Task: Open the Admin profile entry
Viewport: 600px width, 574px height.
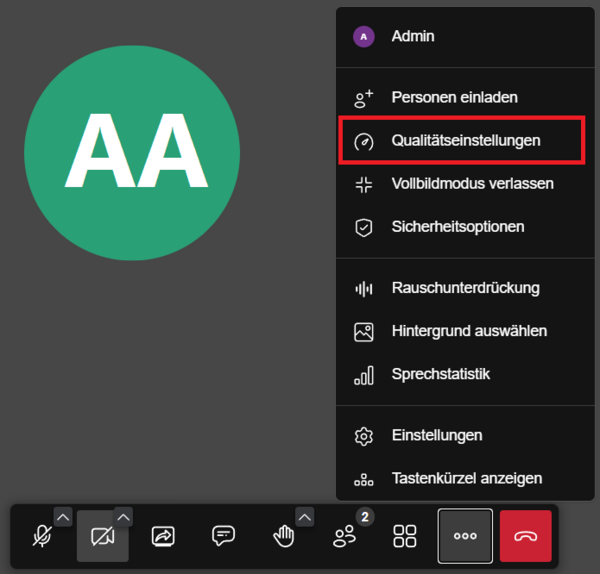Action: pos(465,37)
